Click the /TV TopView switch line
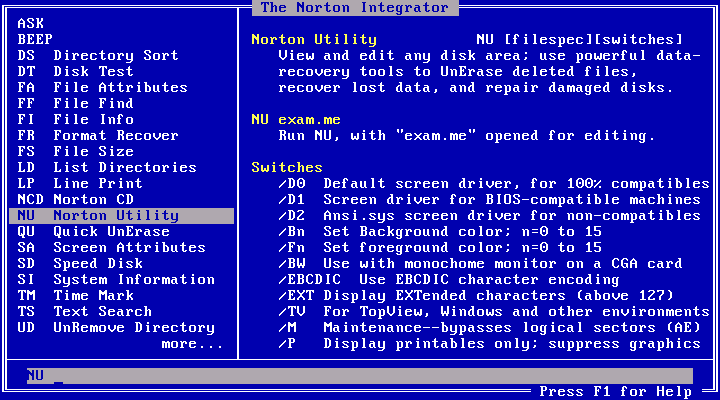The height and width of the screenshot is (400, 720). (x=494, y=312)
